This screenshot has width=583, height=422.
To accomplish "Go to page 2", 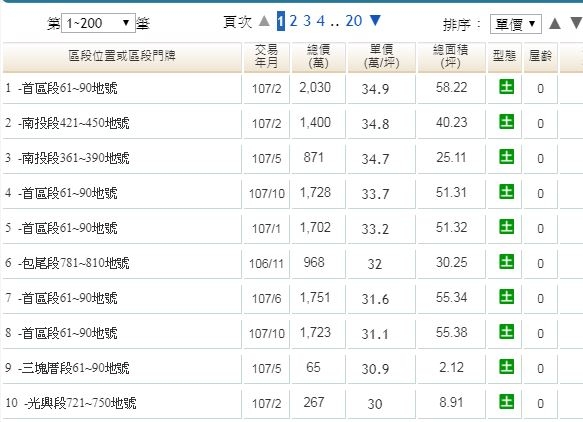I will [293, 21].
